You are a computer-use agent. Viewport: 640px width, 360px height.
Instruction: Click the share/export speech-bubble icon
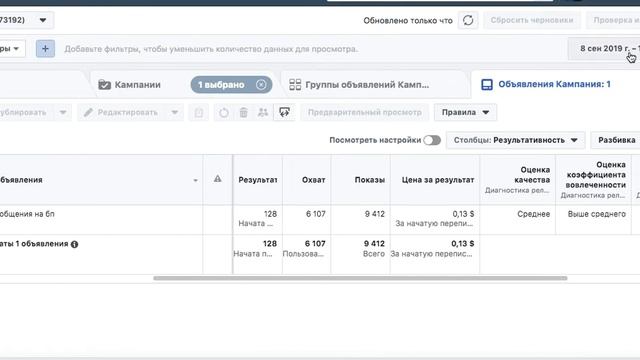click(284, 112)
